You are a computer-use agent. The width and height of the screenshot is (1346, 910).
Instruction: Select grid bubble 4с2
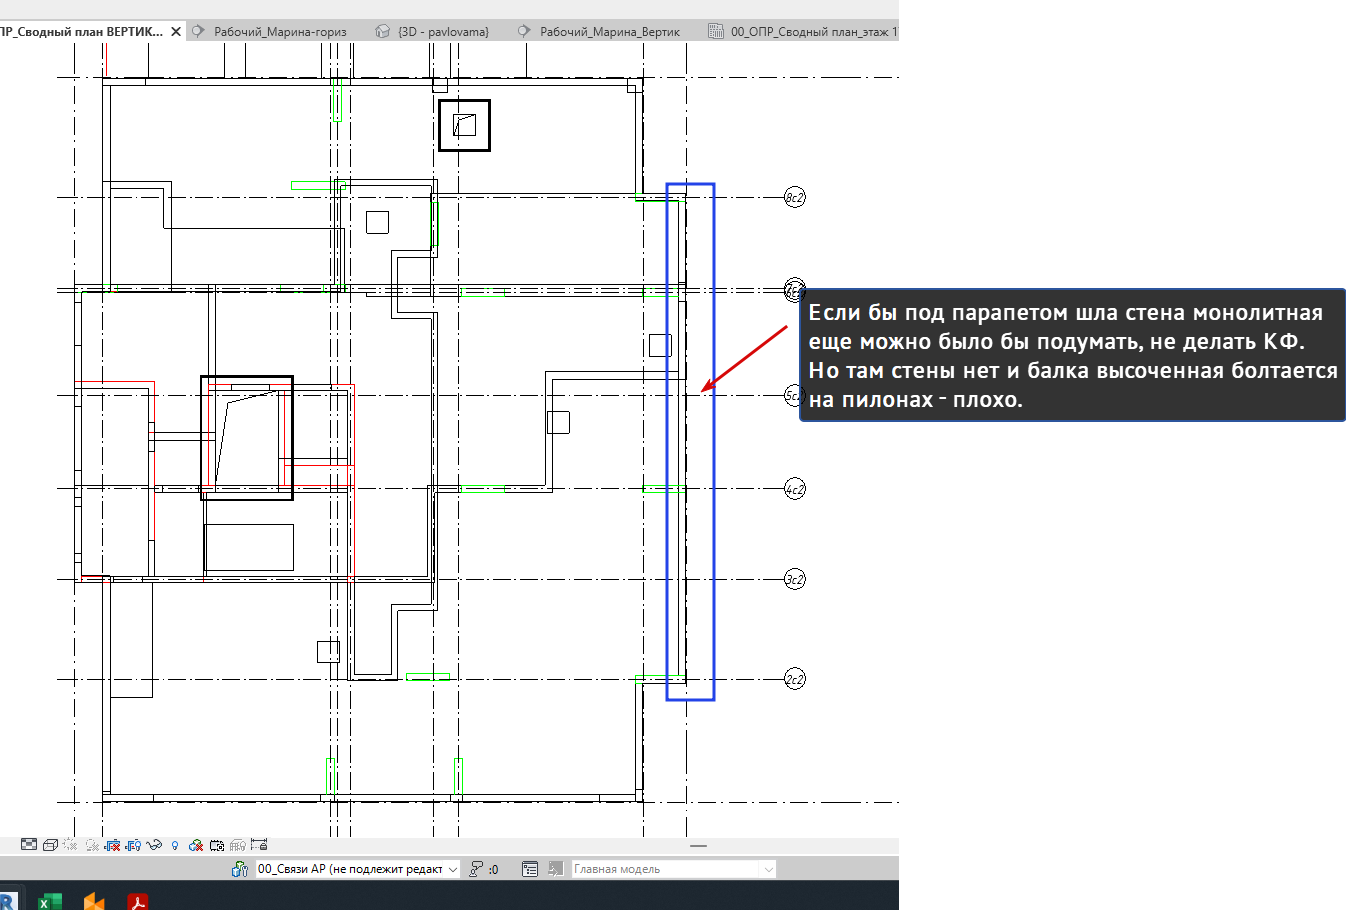click(794, 489)
